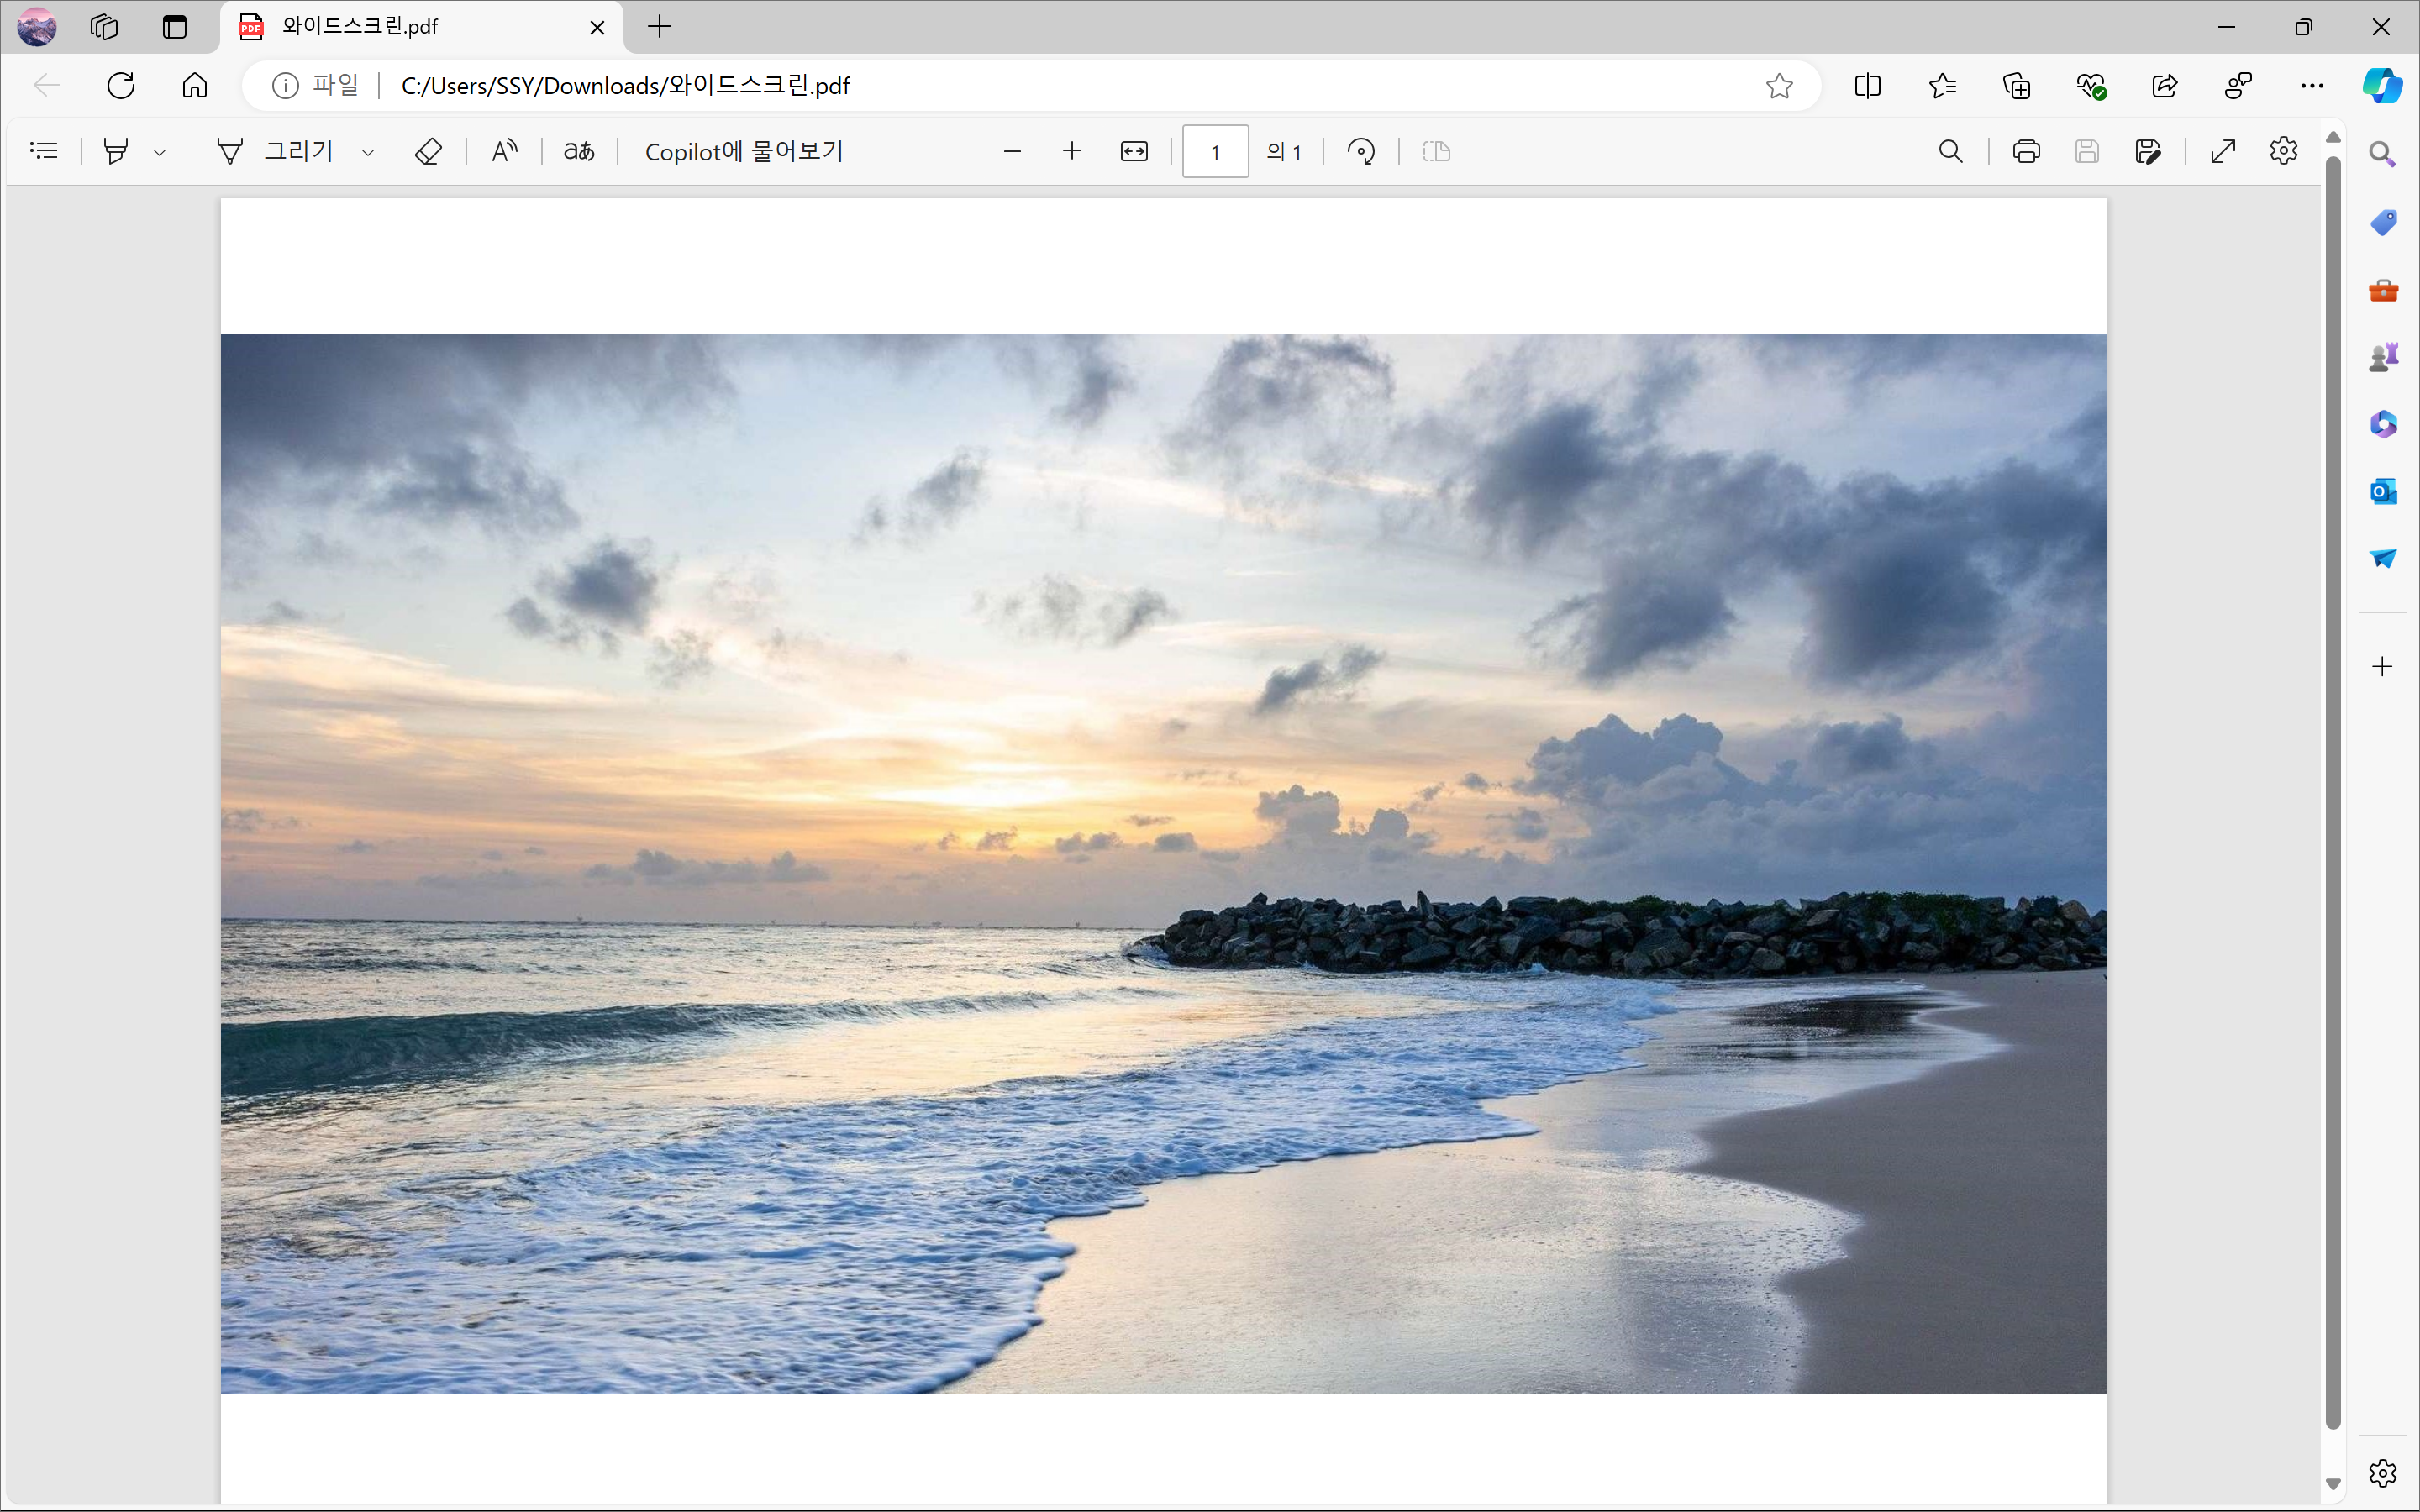Toggle the table of contents pane
This screenshot has width=2420, height=1512.
pos(44,151)
